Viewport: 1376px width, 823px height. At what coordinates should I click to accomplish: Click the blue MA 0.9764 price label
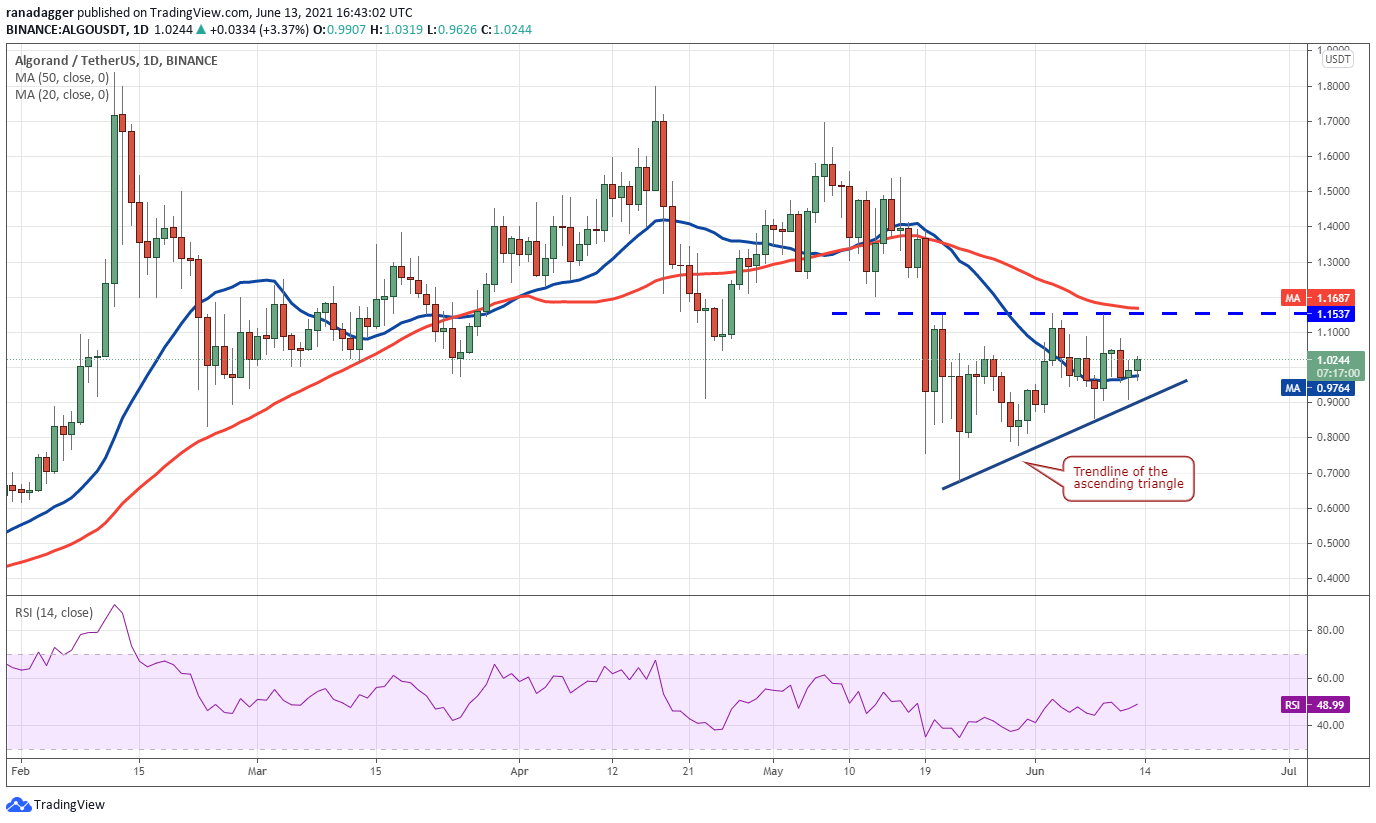[x=1315, y=387]
